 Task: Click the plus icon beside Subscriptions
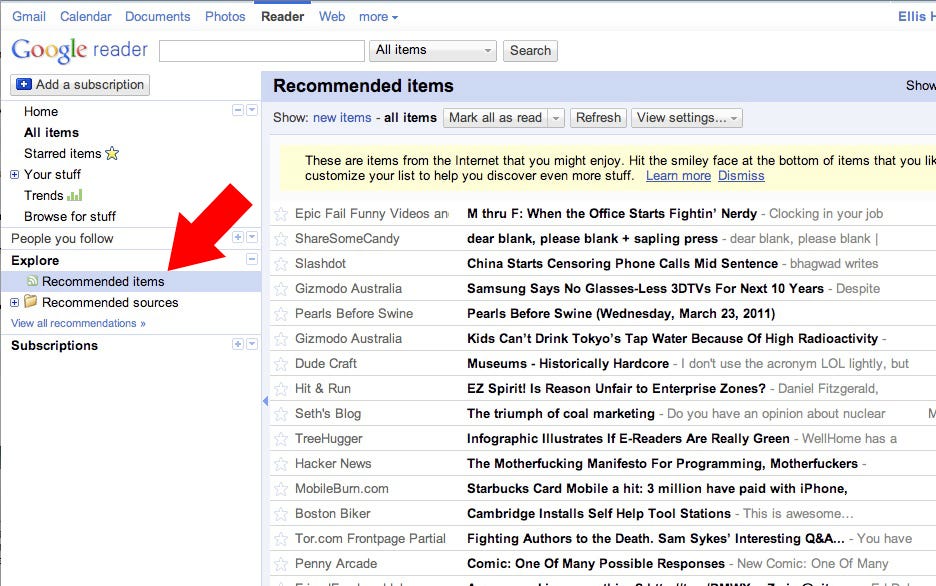(238, 344)
